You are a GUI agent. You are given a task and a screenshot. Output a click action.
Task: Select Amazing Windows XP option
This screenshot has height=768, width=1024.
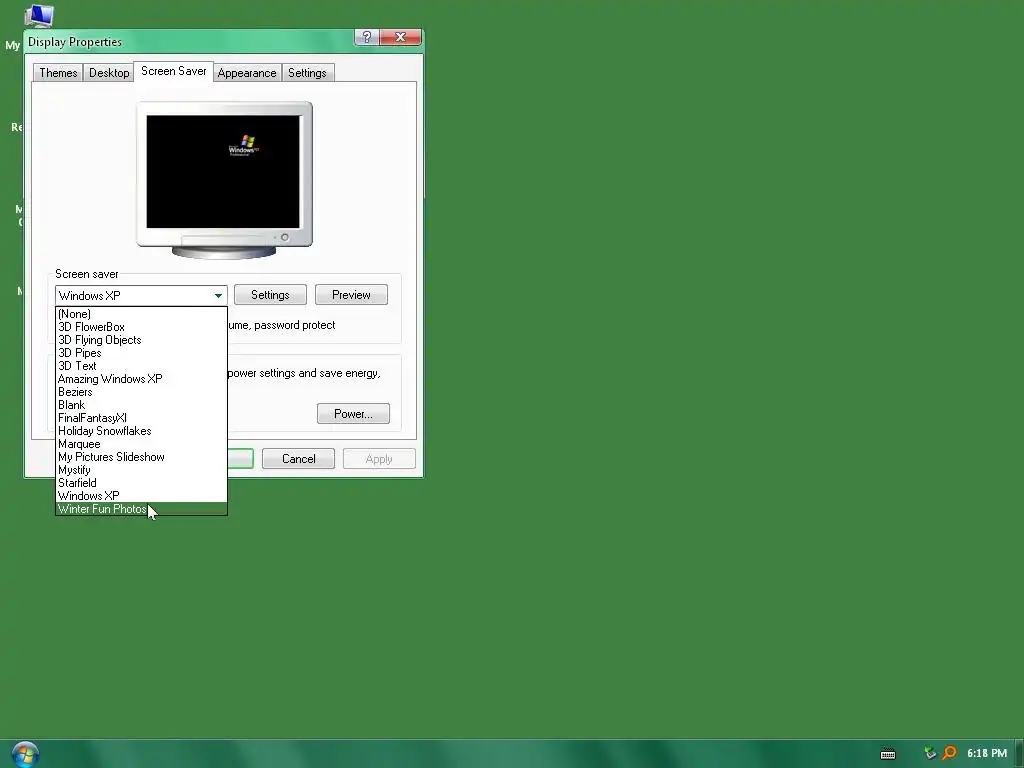(x=141, y=379)
